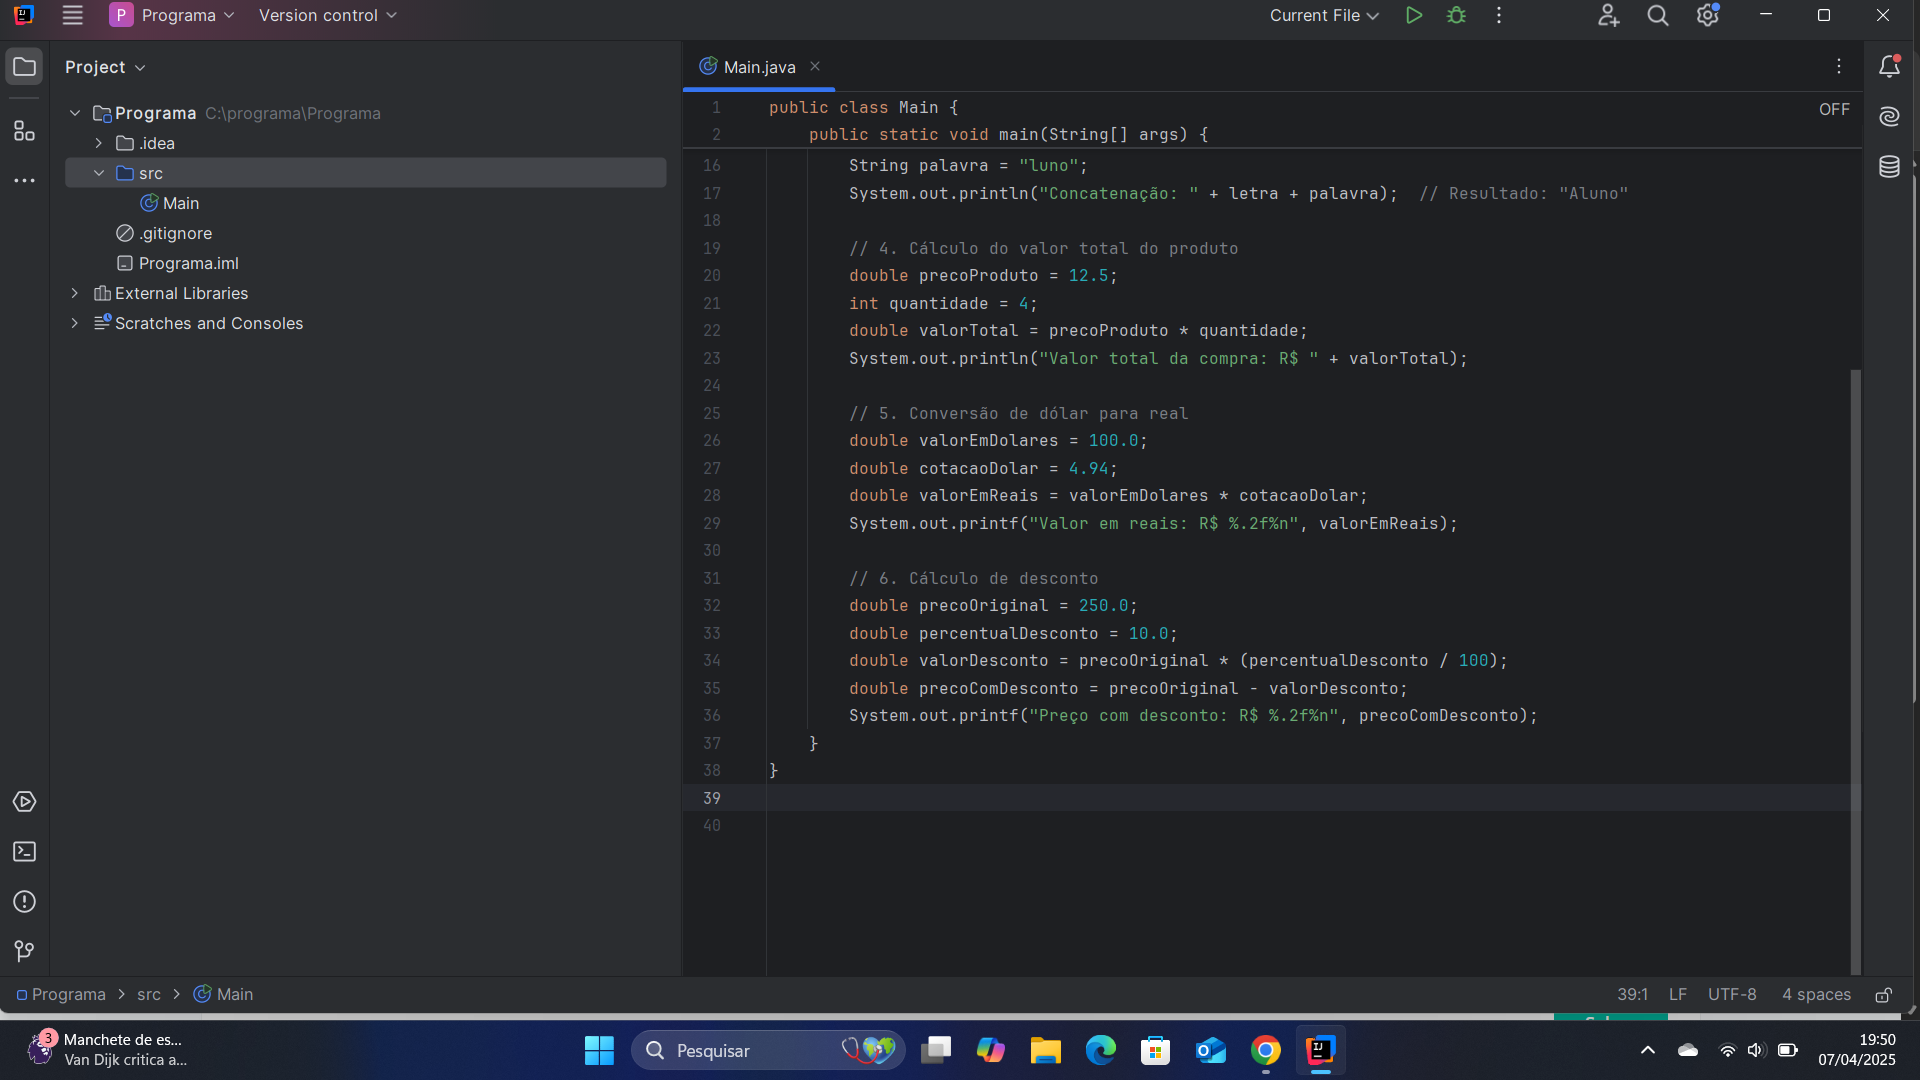Viewport: 1920px width, 1080px height.
Task: Toggle the OFF inspections widget
Action: pos(1834,109)
